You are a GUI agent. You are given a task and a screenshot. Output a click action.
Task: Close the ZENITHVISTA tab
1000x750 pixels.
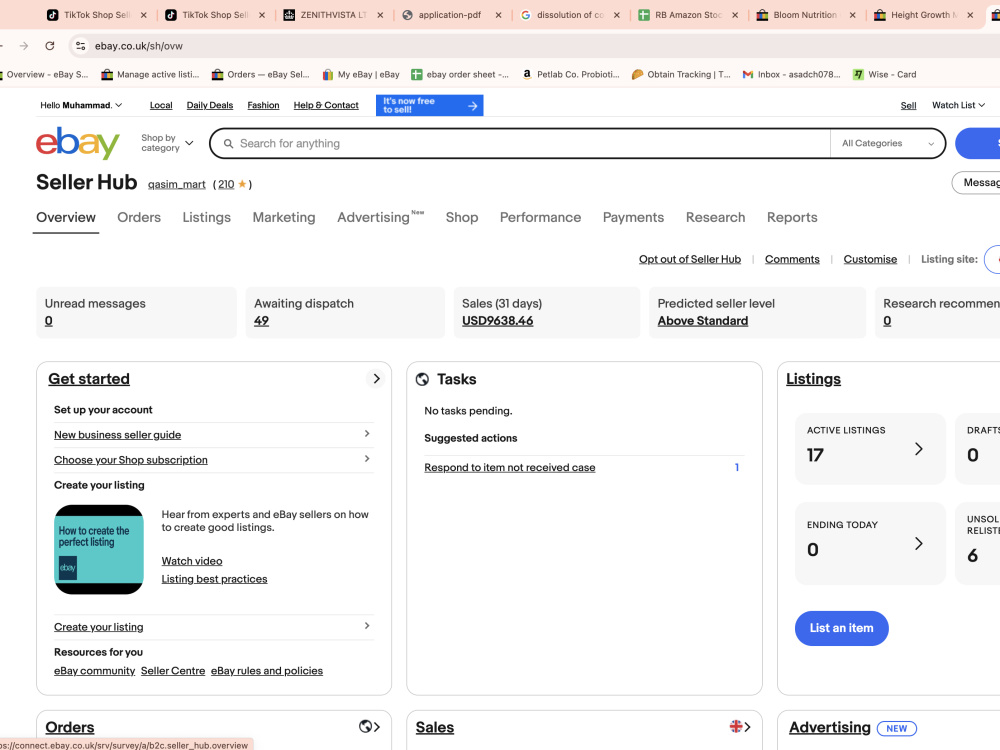pyautogui.click(x=380, y=15)
